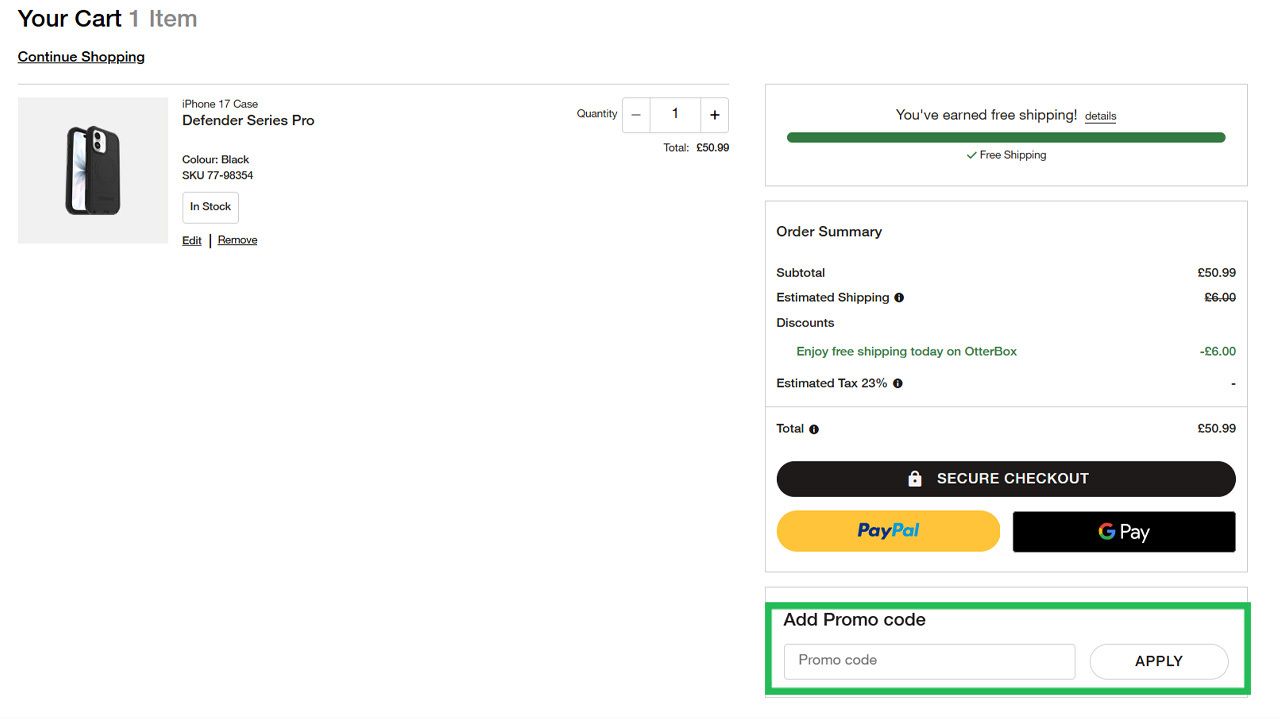
Task: Click the Estimated Tax info icon
Action: (x=897, y=384)
